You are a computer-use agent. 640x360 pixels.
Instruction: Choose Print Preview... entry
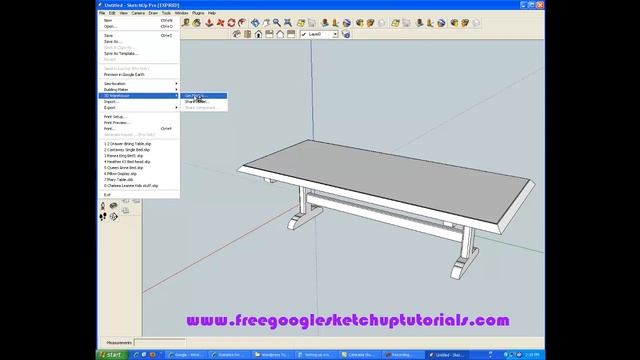139,122
